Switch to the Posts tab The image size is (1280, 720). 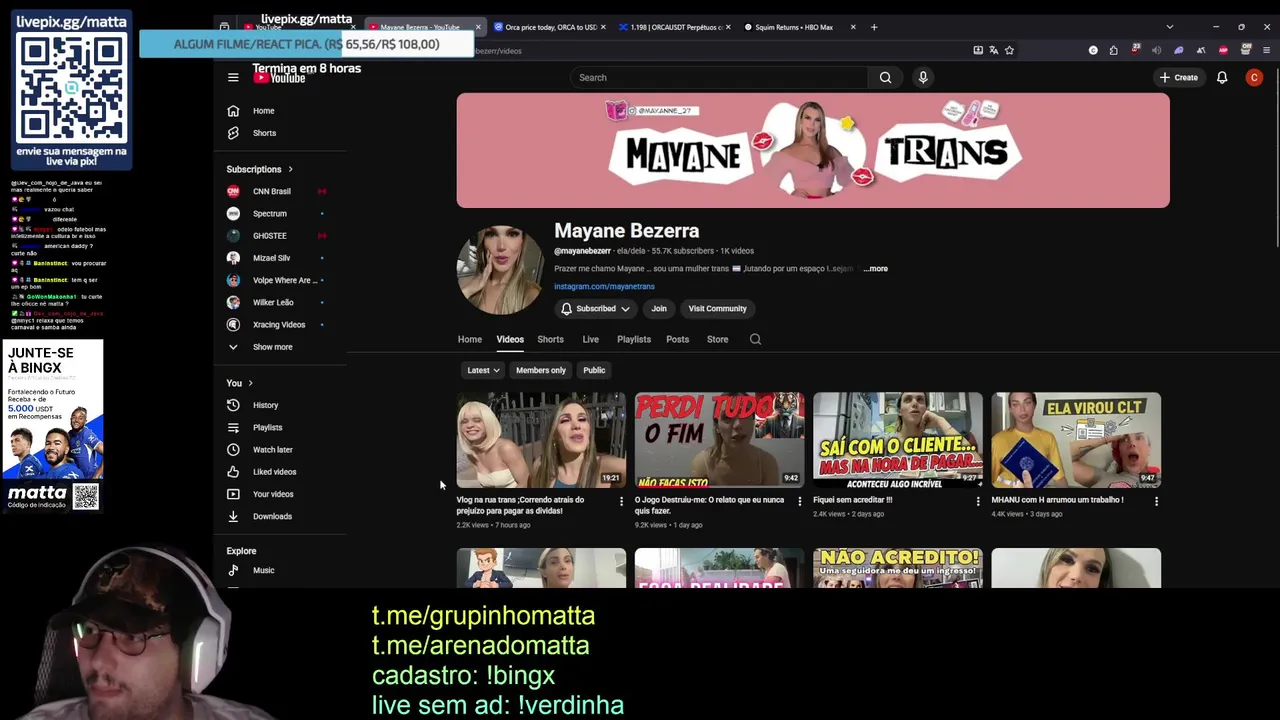pyautogui.click(x=677, y=339)
